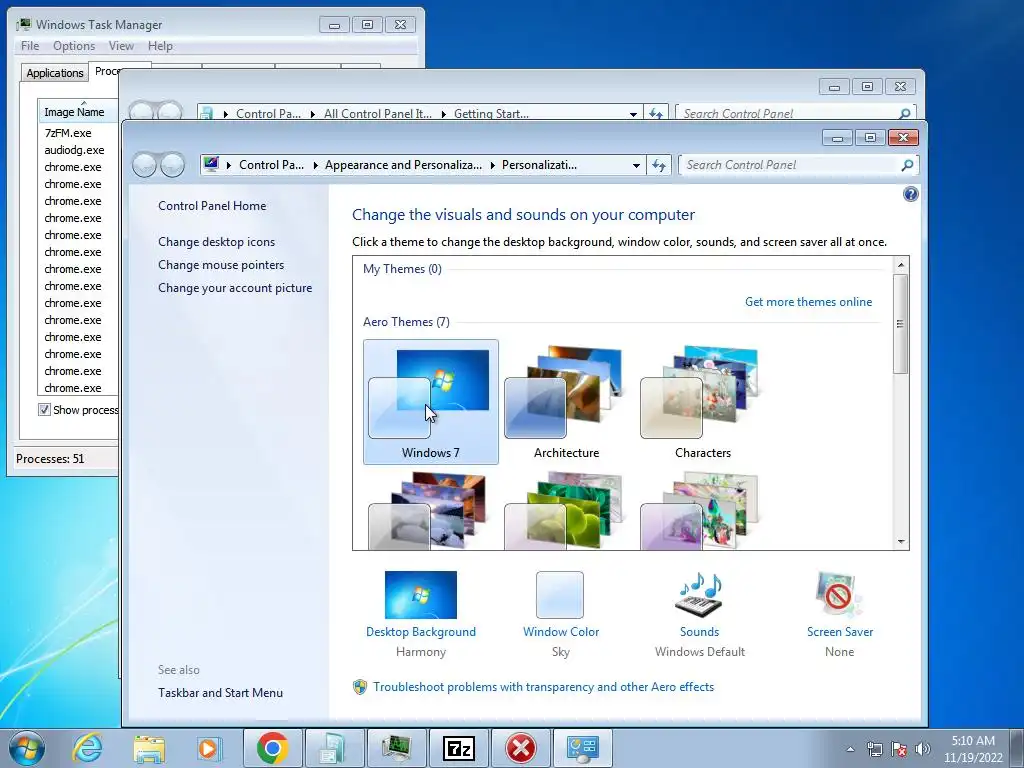This screenshot has width=1024, height=768.
Task: Click Change mouse pointers link
Action: 221,264
